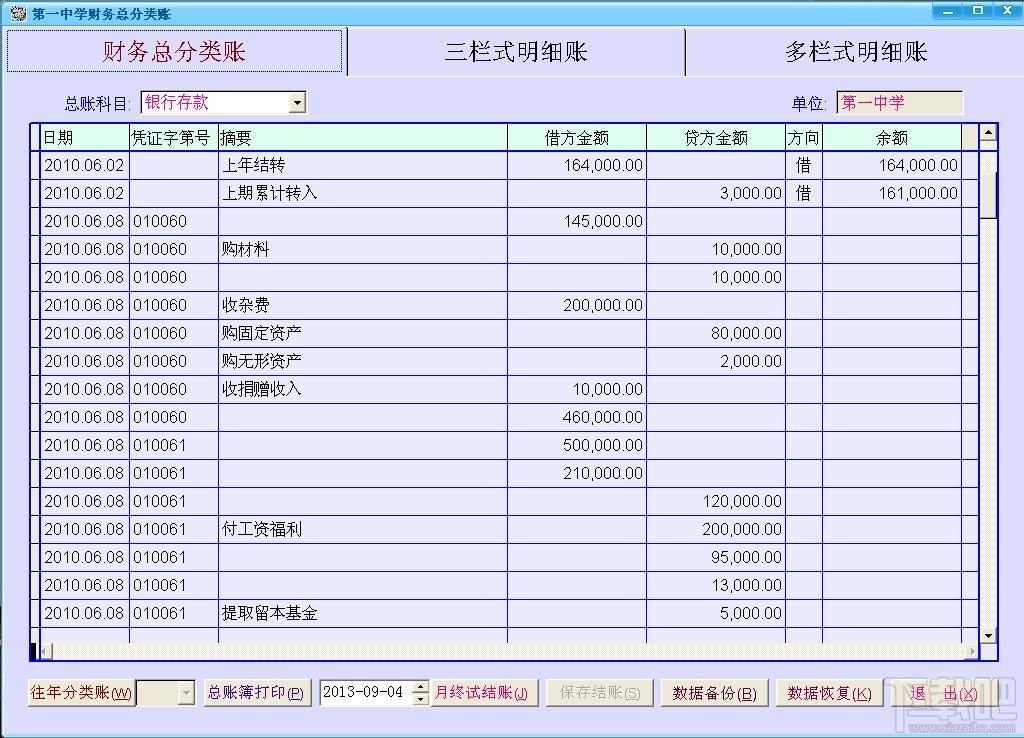This screenshot has width=1024, height=738.
Task: Click the balance cell 164,000.00
Action: pyautogui.click(x=892, y=165)
